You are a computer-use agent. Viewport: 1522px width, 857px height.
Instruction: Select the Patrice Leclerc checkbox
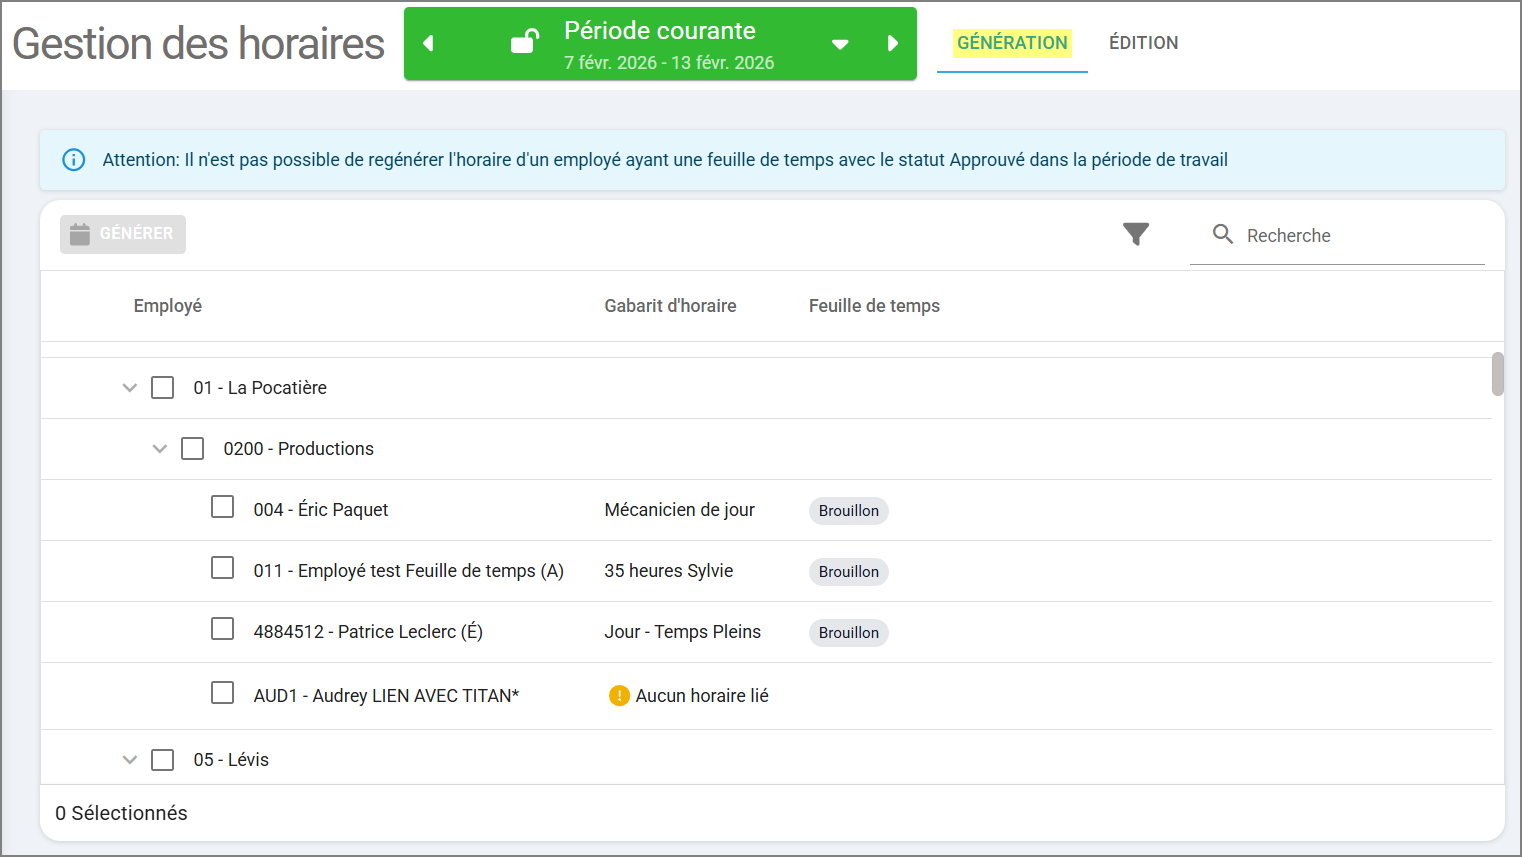click(x=223, y=630)
